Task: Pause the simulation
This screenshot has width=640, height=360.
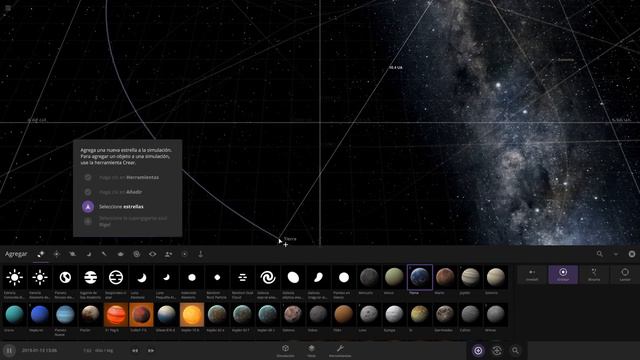Action: point(9,350)
